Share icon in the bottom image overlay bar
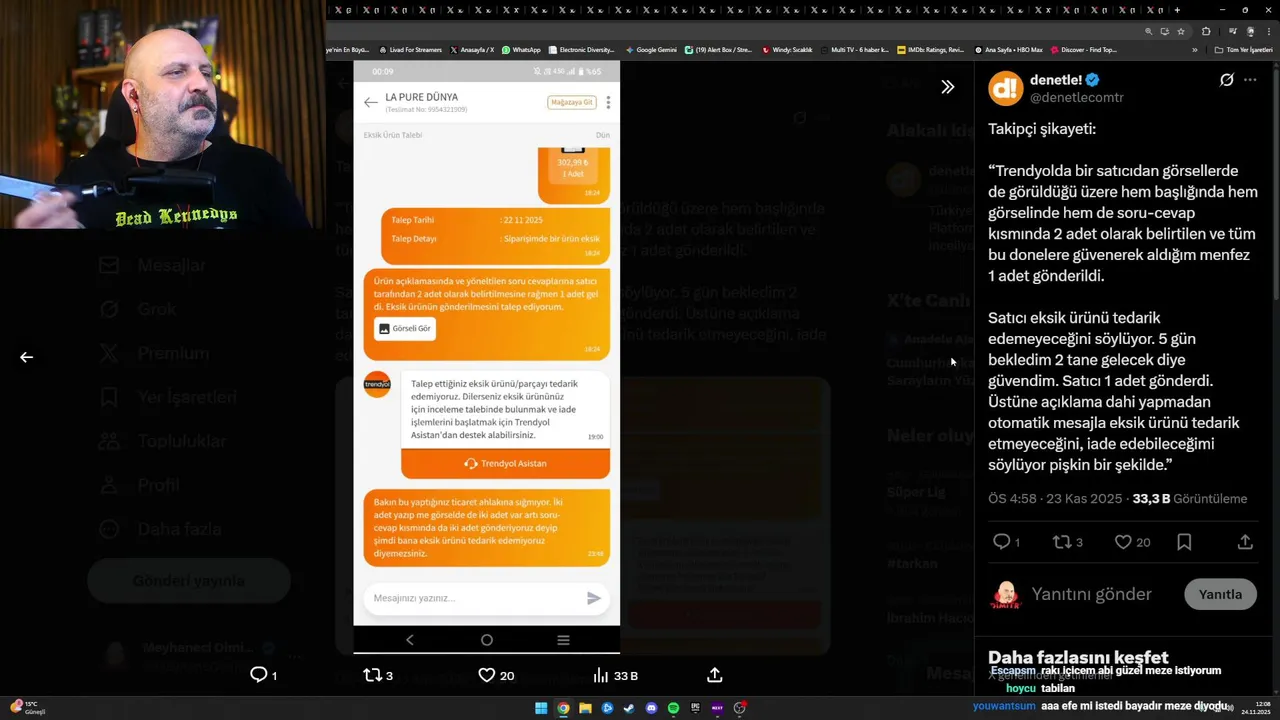The image size is (1280, 720). [x=714, y=675]
